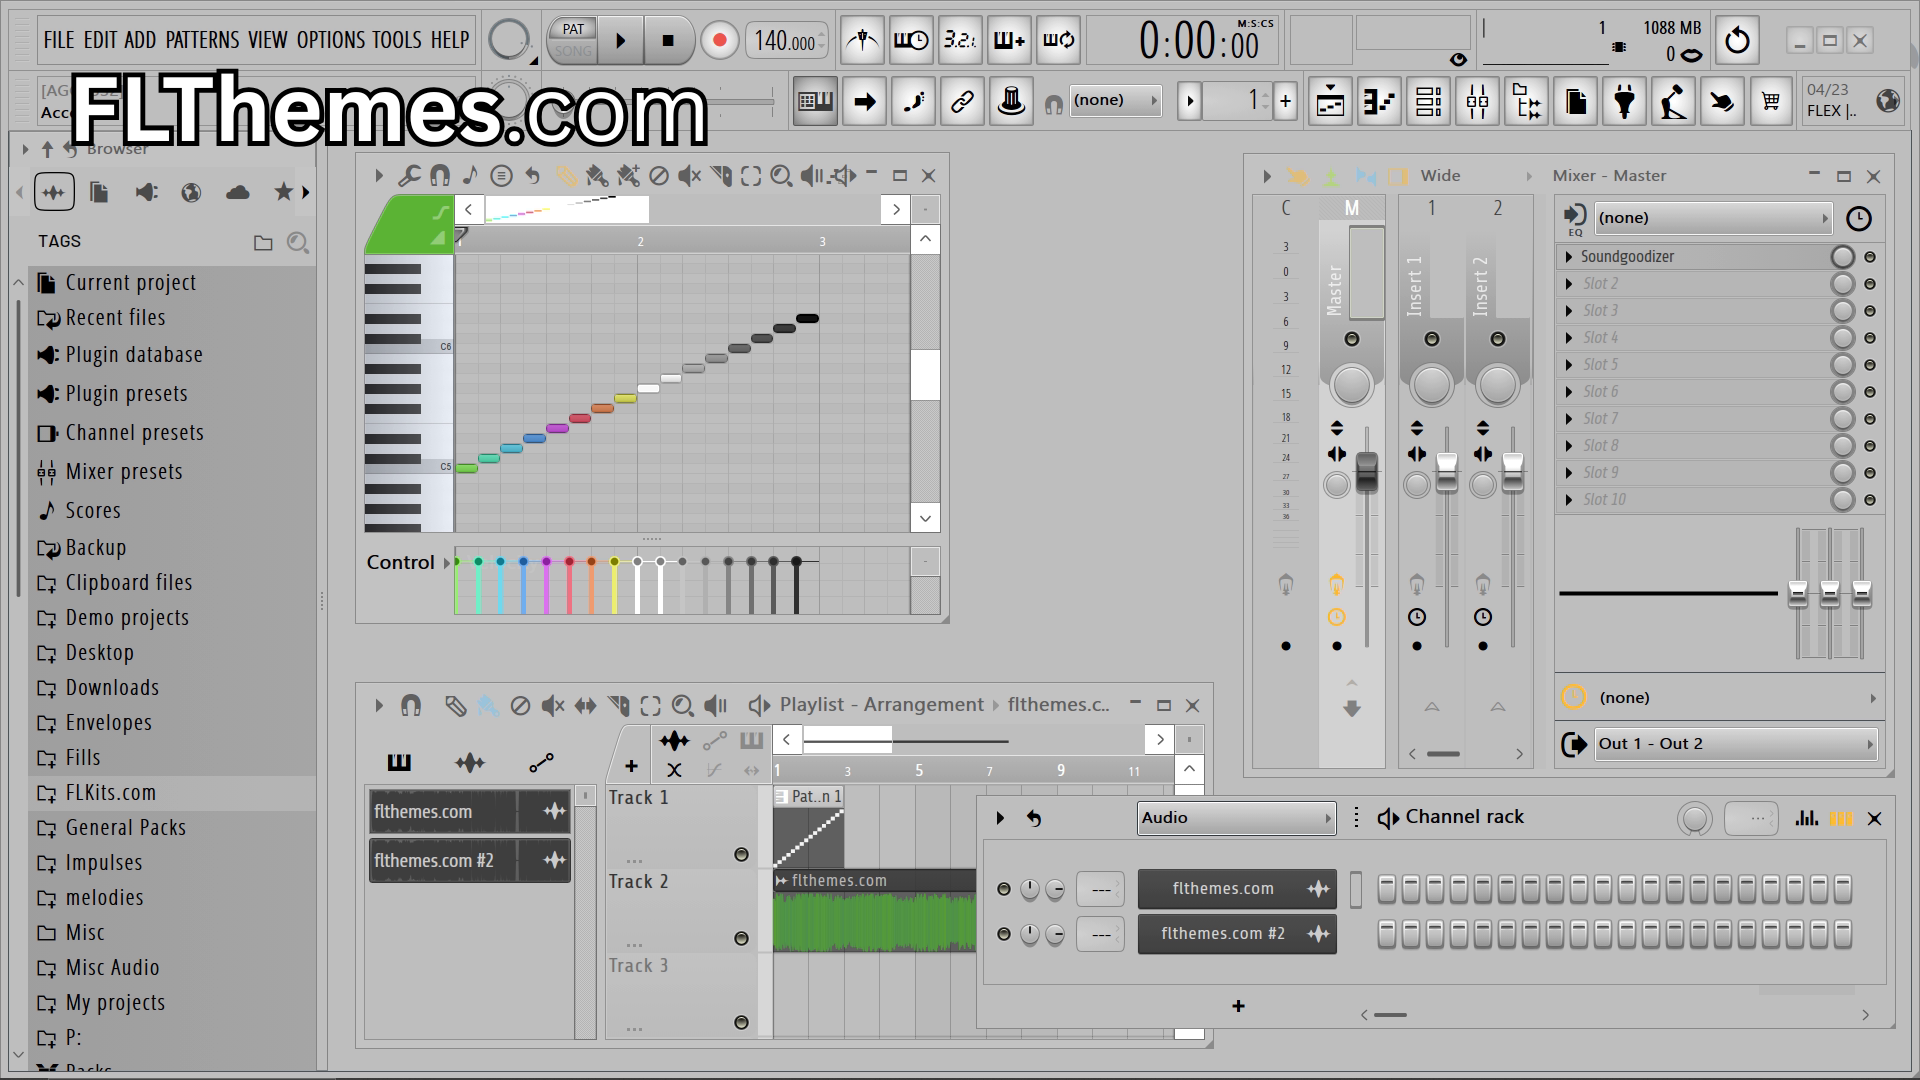Open the browser starred favorites icon
This screenshot has height=1080, width=1920.
pos(284,192)
